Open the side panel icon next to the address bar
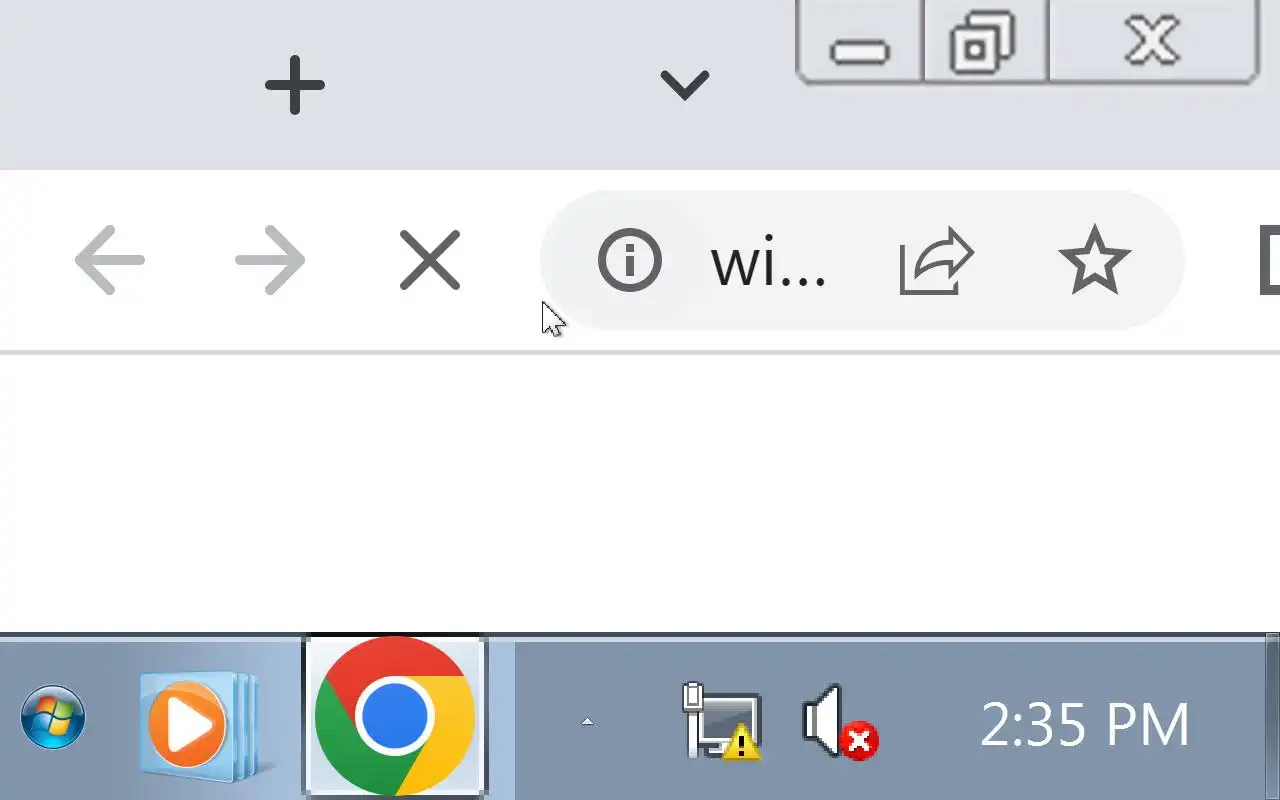This screenshot has height=800, width=1280. coord(1269,261)
